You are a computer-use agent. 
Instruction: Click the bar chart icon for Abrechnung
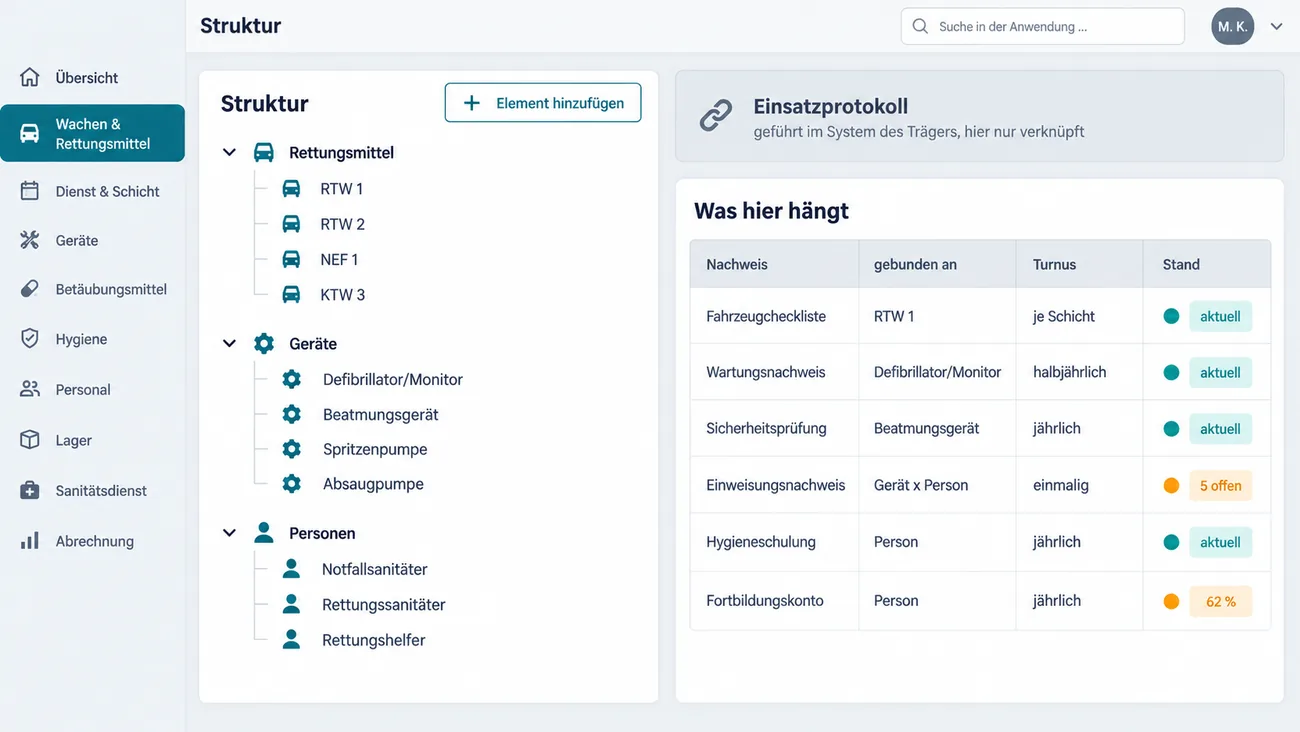pos(30,541)
